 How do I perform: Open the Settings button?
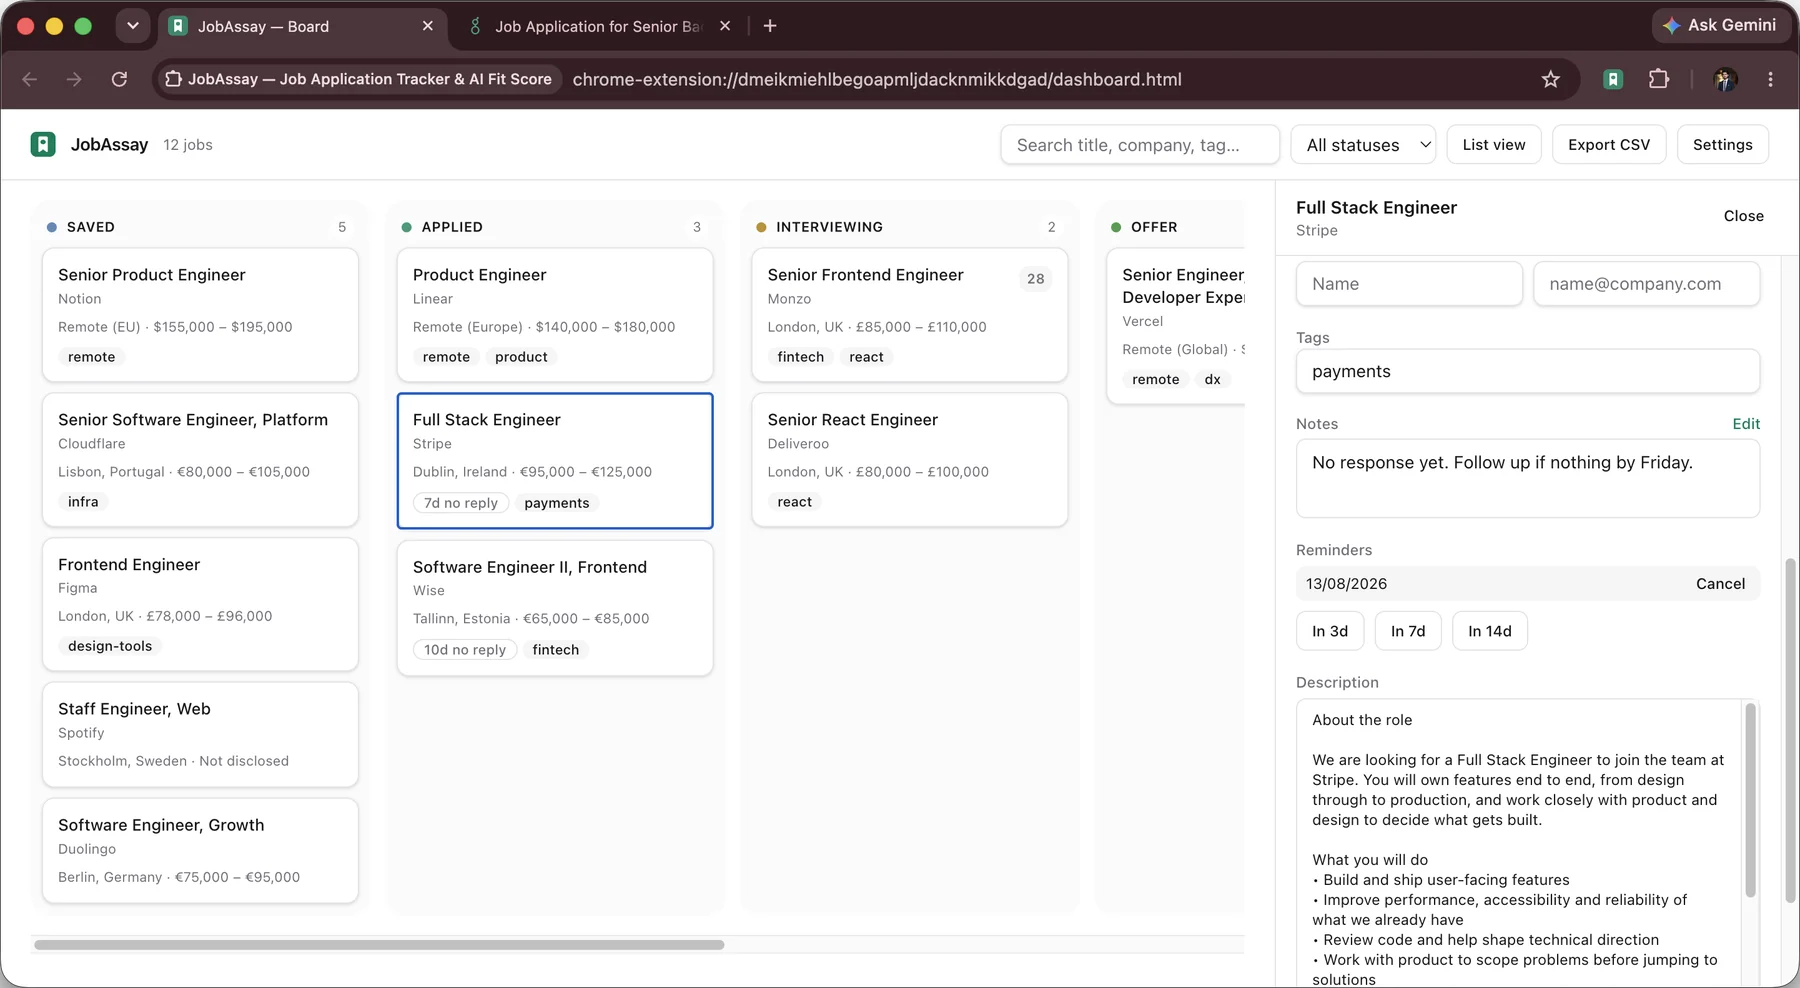click(x=1722, y=145)
